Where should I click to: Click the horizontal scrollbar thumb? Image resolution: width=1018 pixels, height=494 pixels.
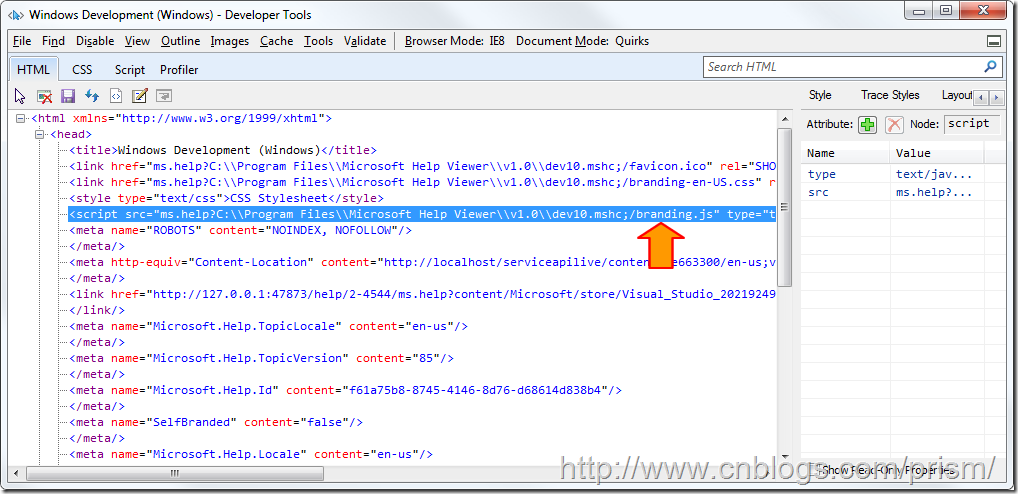click(174, 473)
